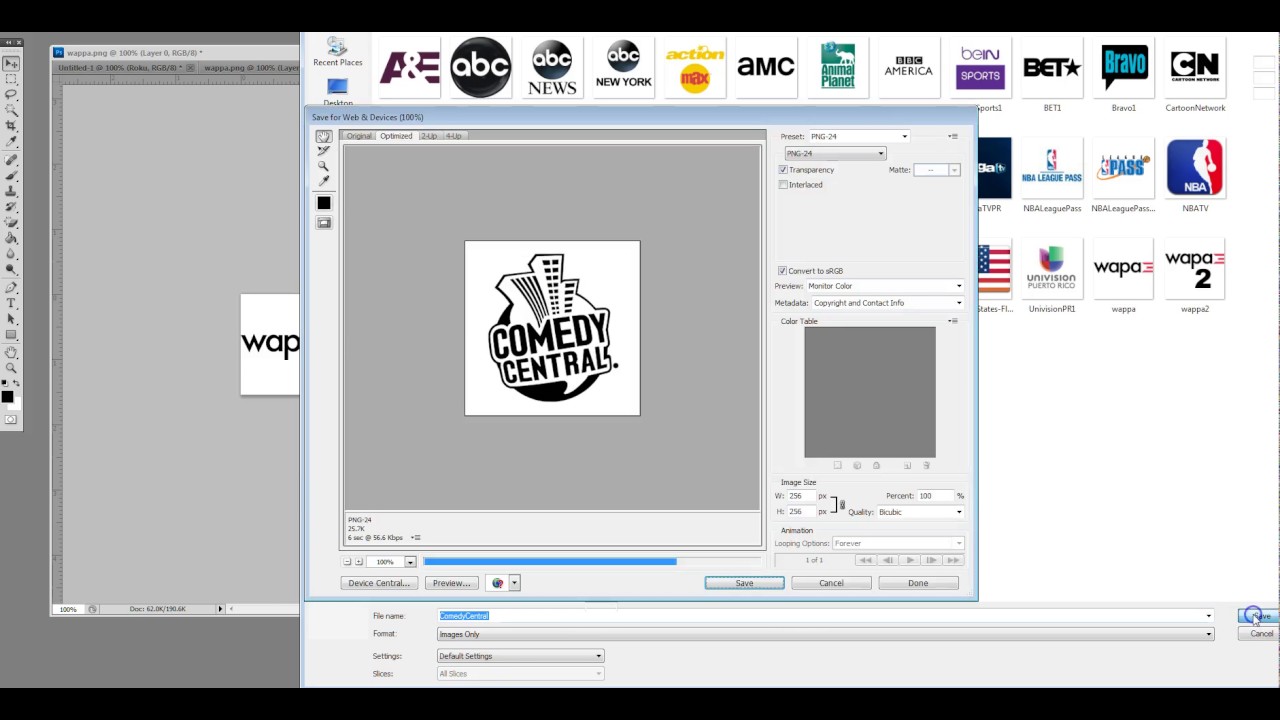Image resolution: width=1280 pixels, height=720 pixels.
Task: Click the File name input field
Action: [x=825, y=616]
